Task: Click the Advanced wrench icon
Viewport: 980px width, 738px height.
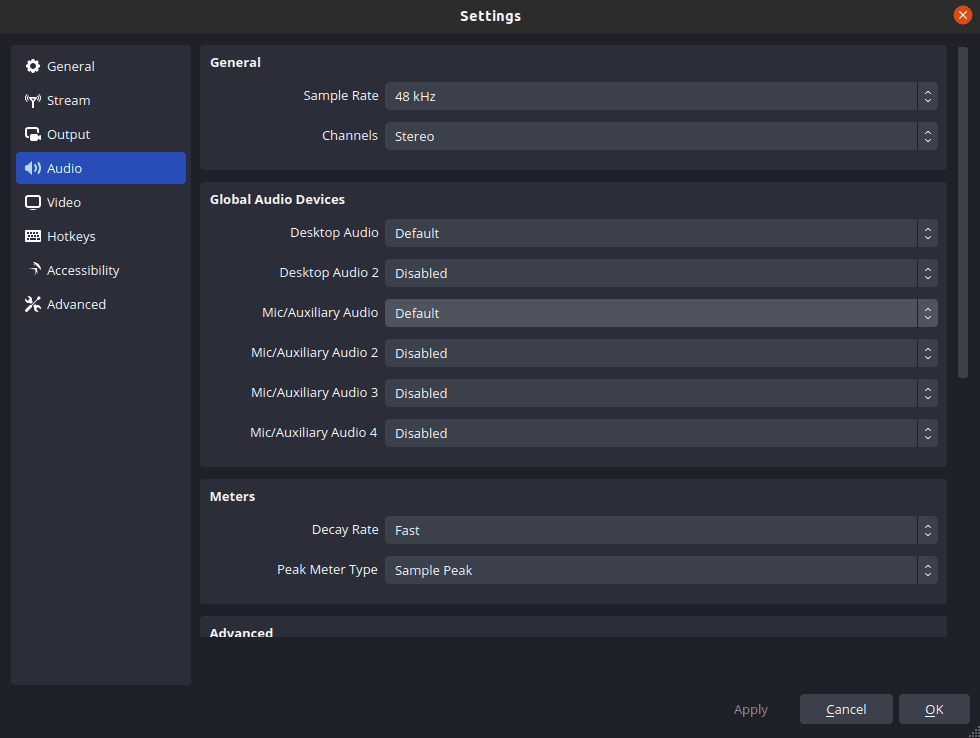Action: coord(33,304)
